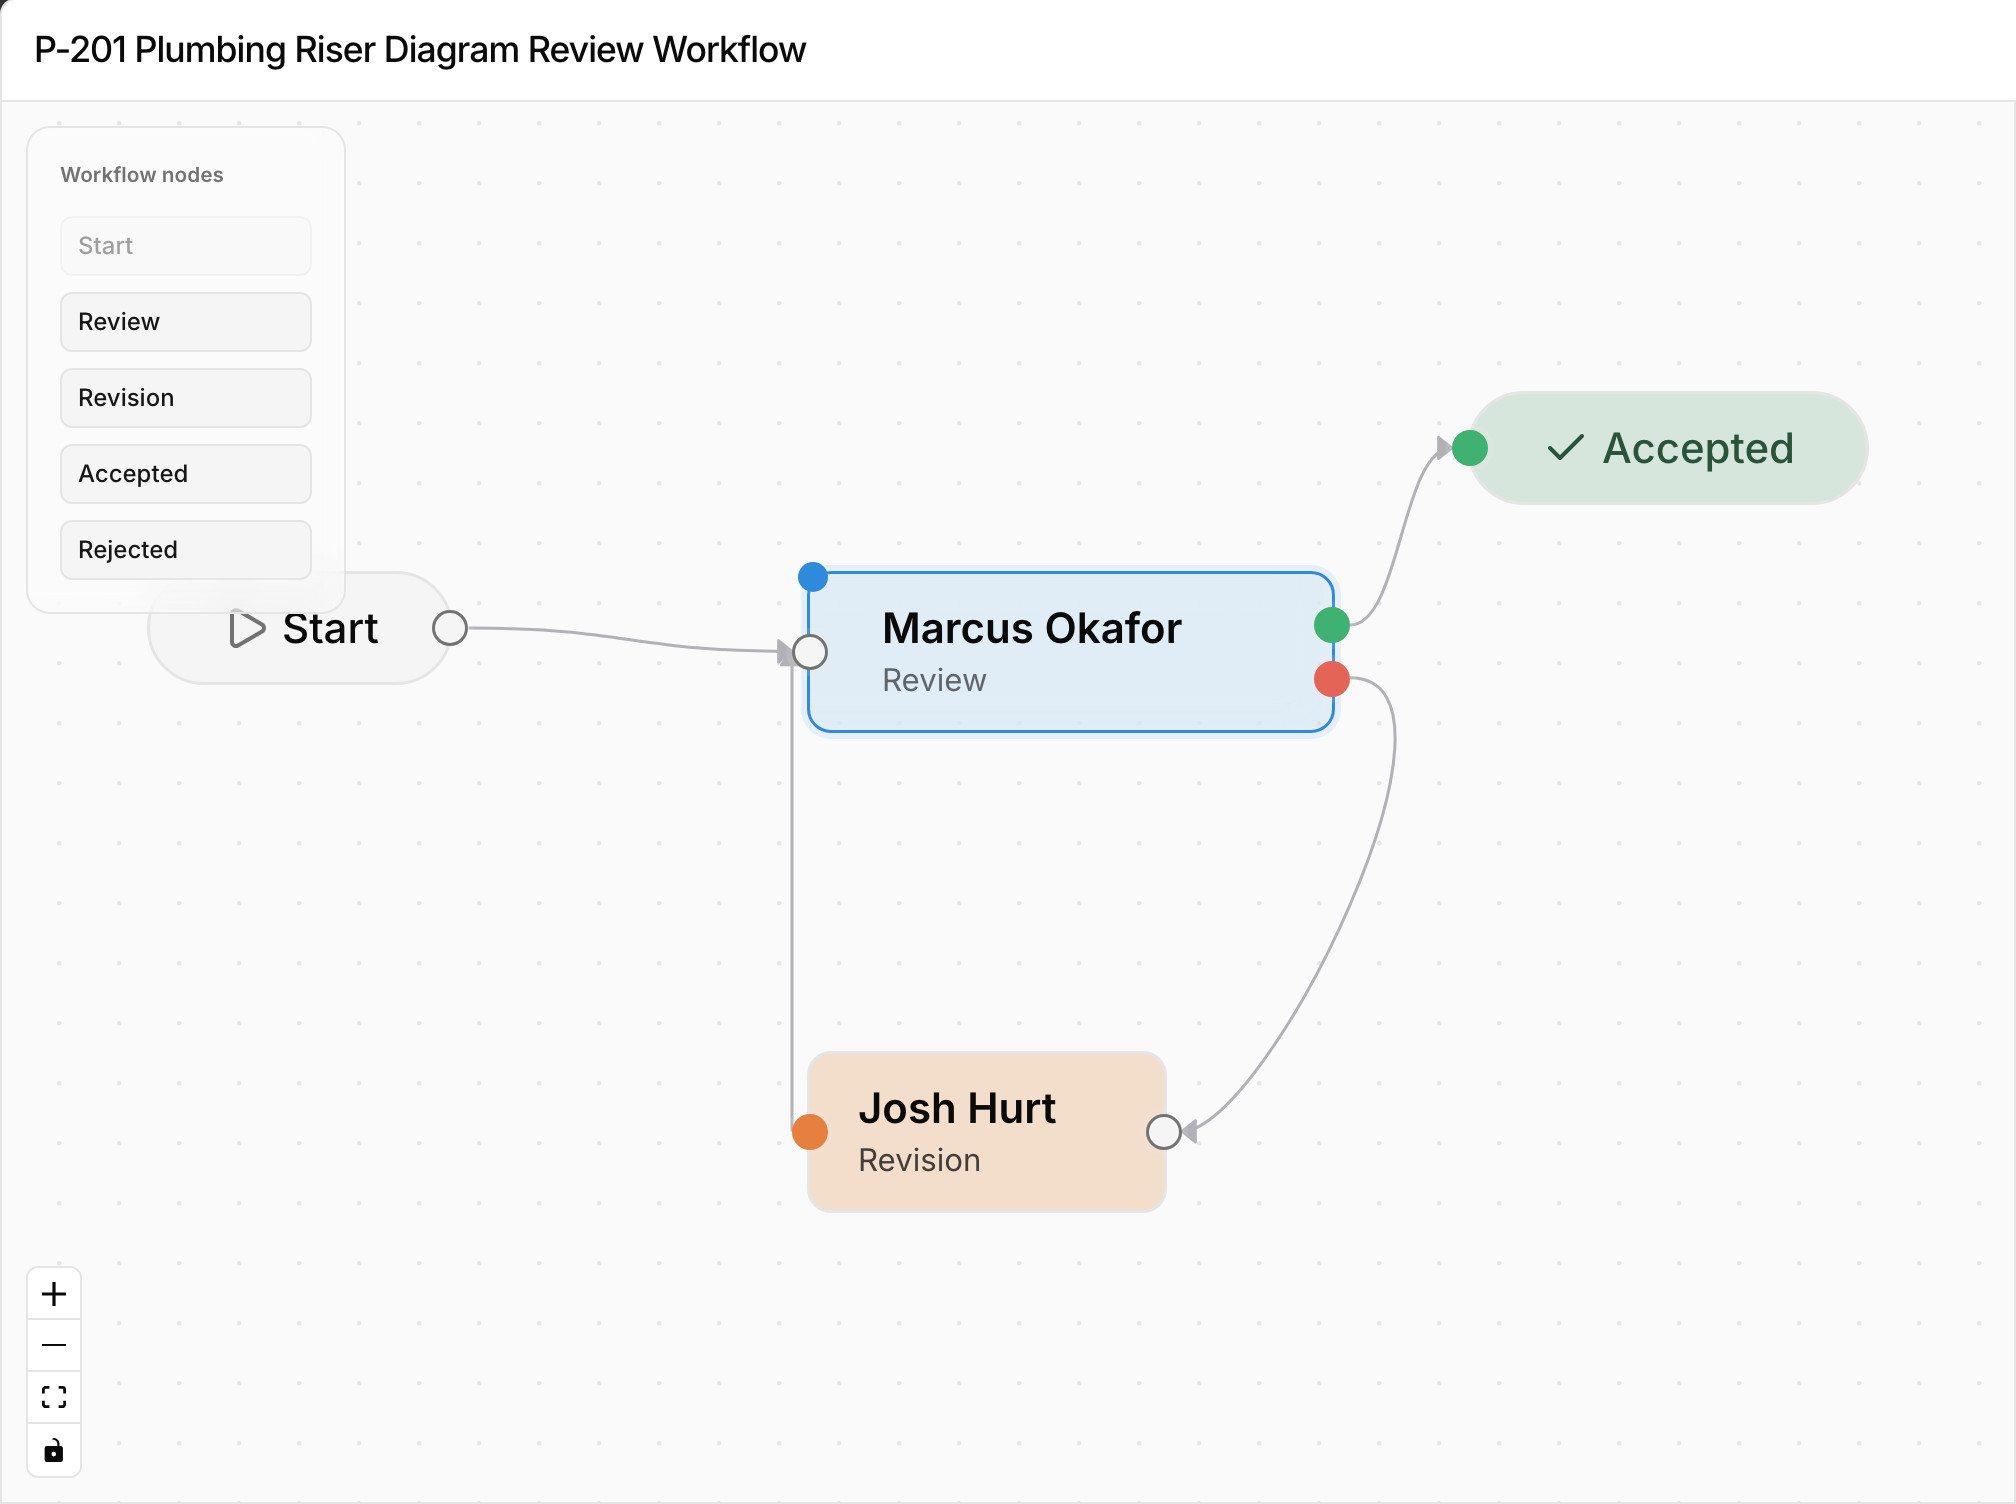Viewport: 2016px width, 1504px height.
Task: Click red reject handle on Marcus Okafor node
Action: click(1332, 679)
